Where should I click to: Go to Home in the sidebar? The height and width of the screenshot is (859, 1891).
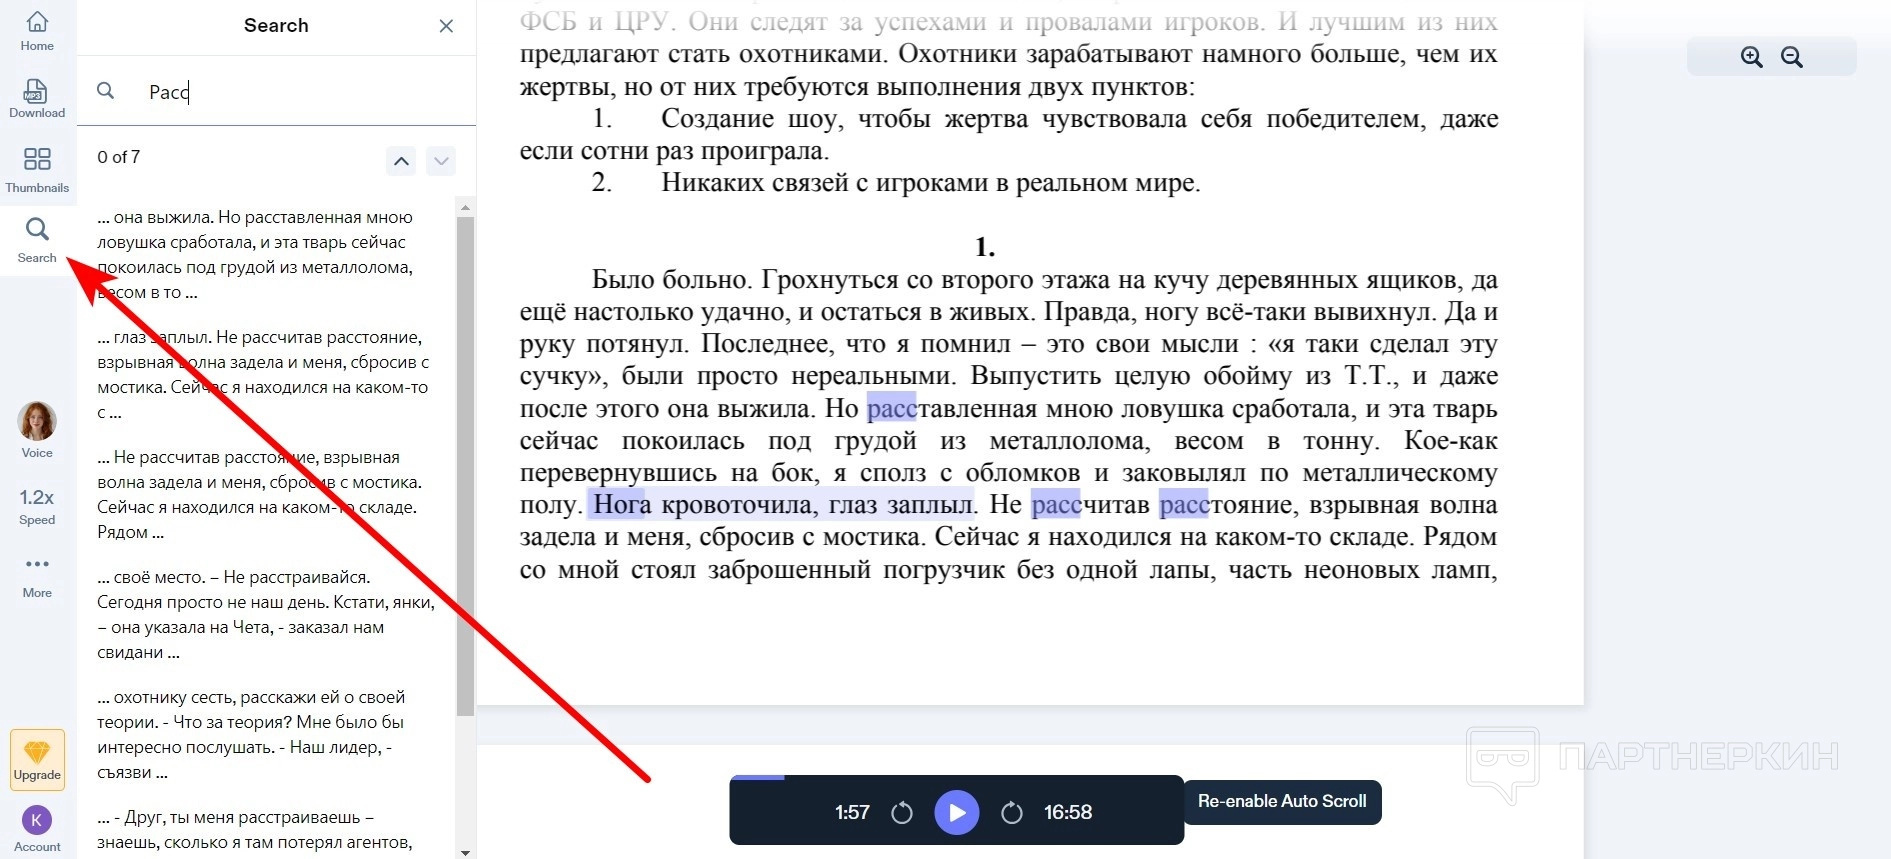click(x=37, y=31)
